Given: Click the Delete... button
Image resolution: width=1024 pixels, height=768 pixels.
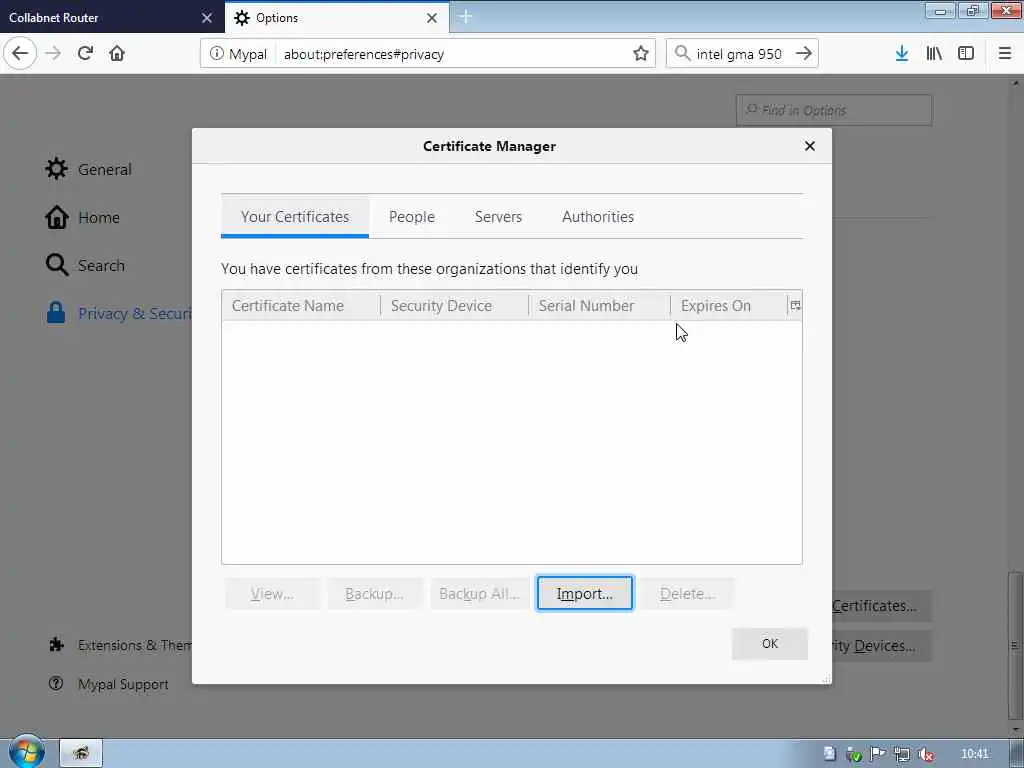Looking at the screenshot, I should coord(687,594).
